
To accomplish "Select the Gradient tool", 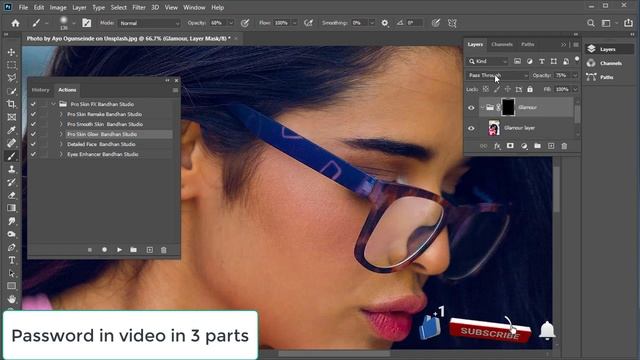I will pyautogui.click(x=11, y=208).
